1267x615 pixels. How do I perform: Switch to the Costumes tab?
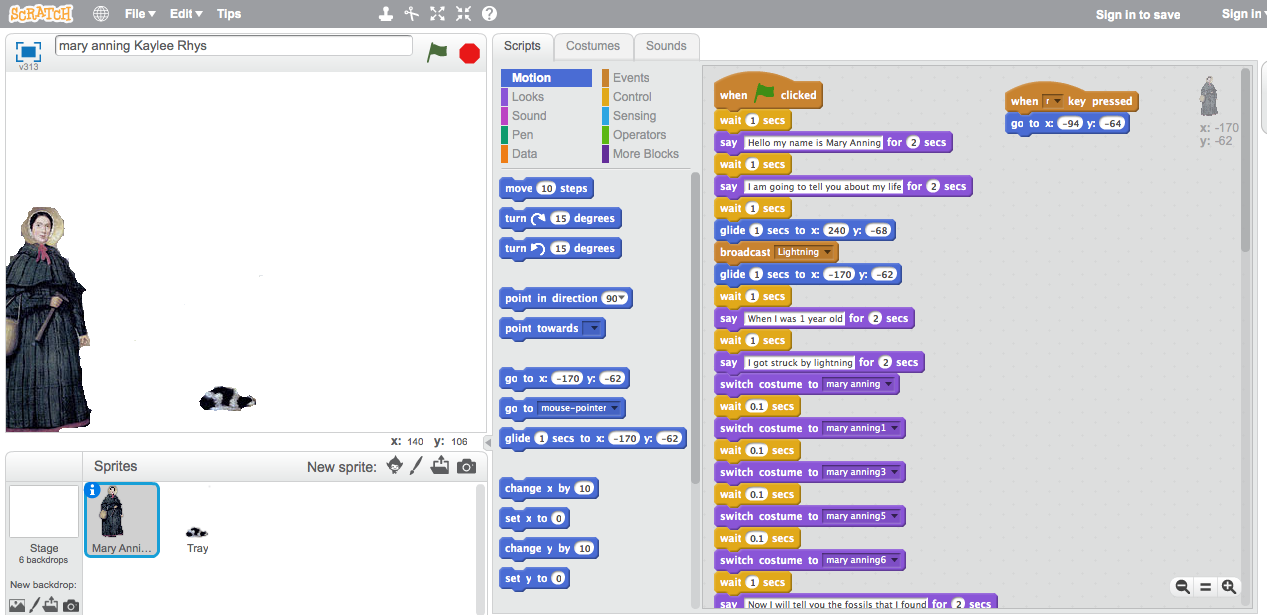click(593, 46)
